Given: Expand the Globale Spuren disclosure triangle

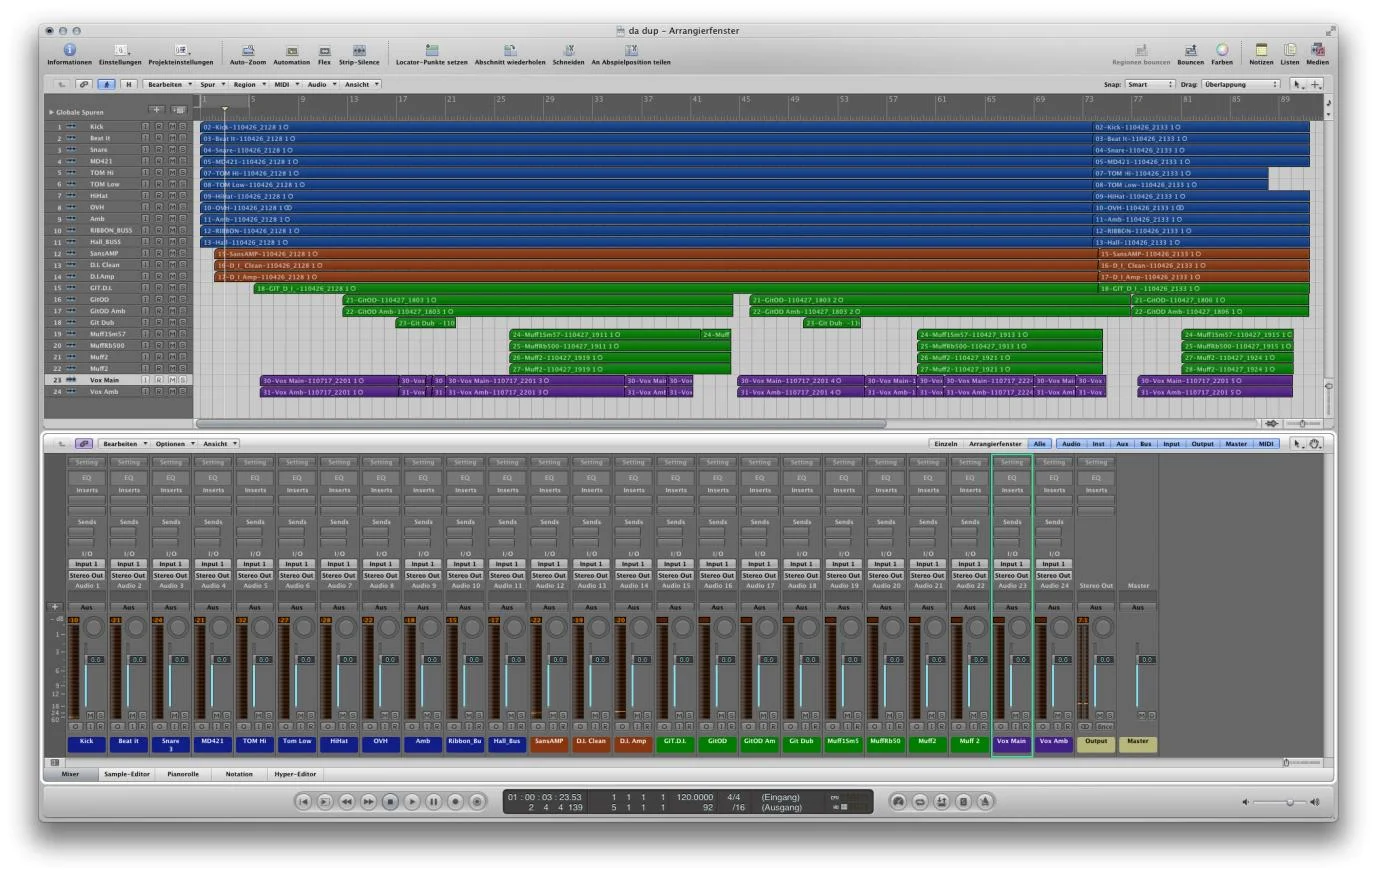Looking at the screenshot, I should 51,112.
